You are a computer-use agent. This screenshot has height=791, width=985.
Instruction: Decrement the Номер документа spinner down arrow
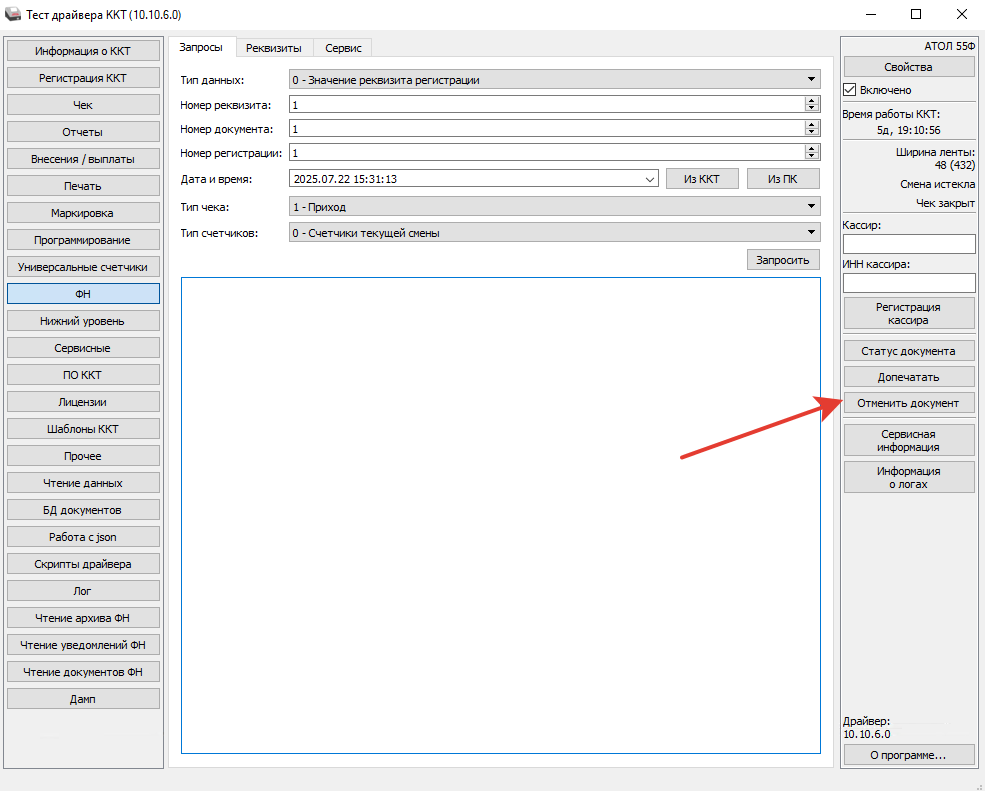click(x=811, y=132)
